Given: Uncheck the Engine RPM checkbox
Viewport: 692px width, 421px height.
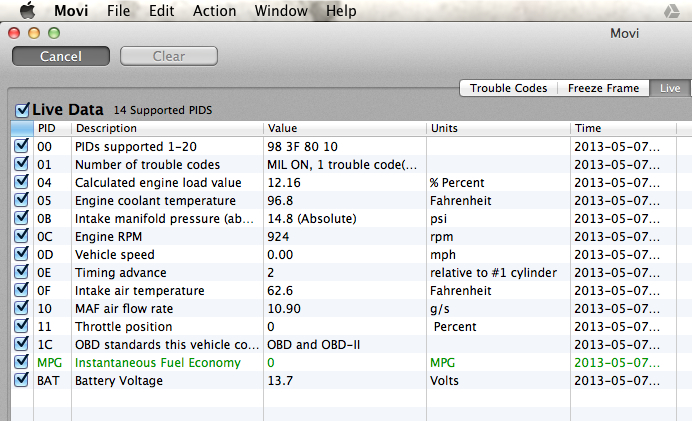Looking at the screenshot, I should 21,237.
